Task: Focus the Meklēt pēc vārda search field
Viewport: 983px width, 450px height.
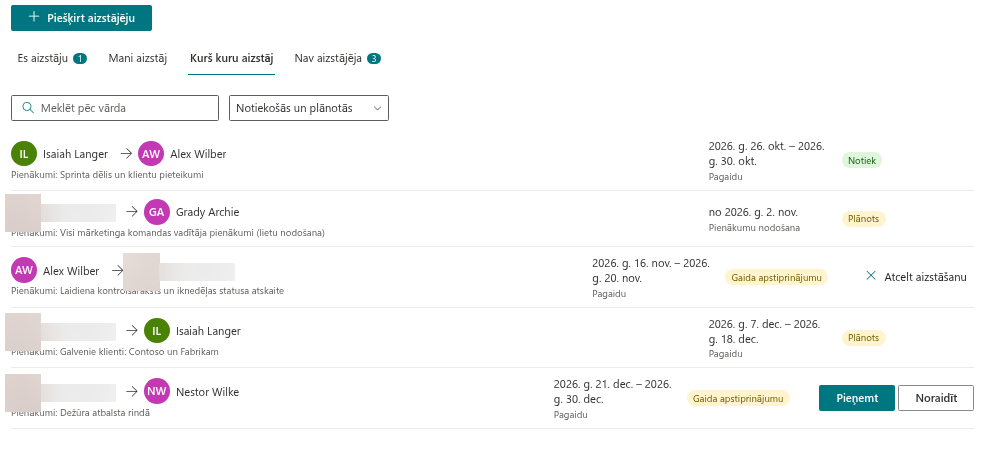Action: [x=115, y=108]
